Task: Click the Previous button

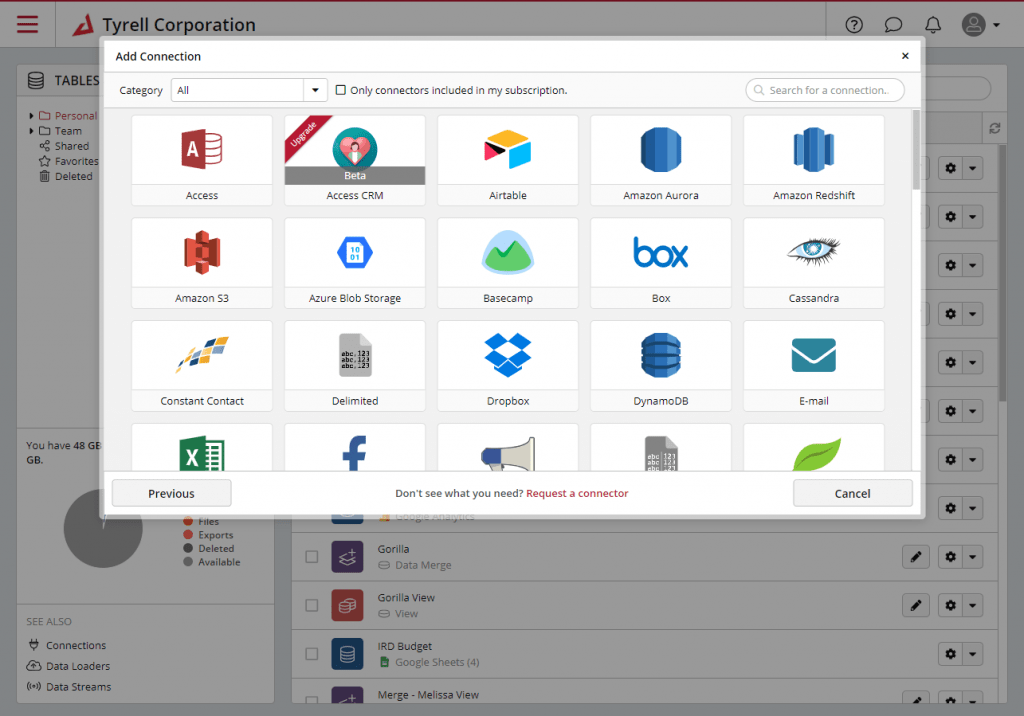Action: (x=171, y=493)
